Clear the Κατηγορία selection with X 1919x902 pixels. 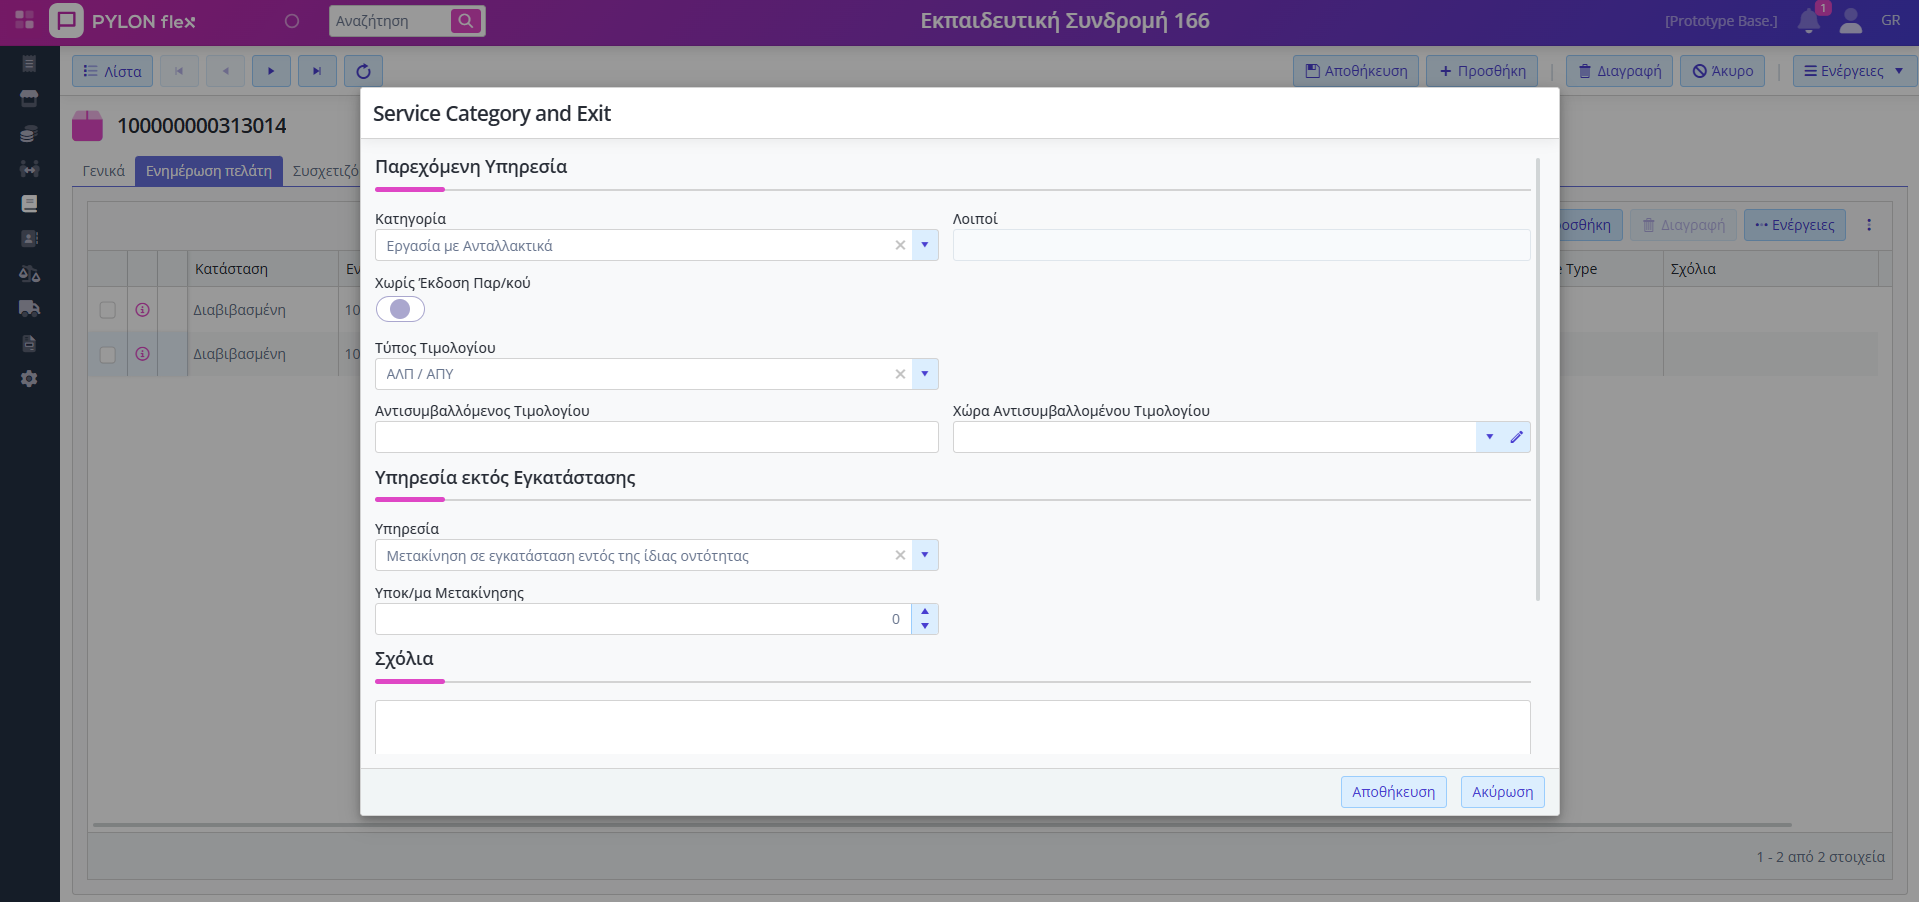tap(900, 245)
